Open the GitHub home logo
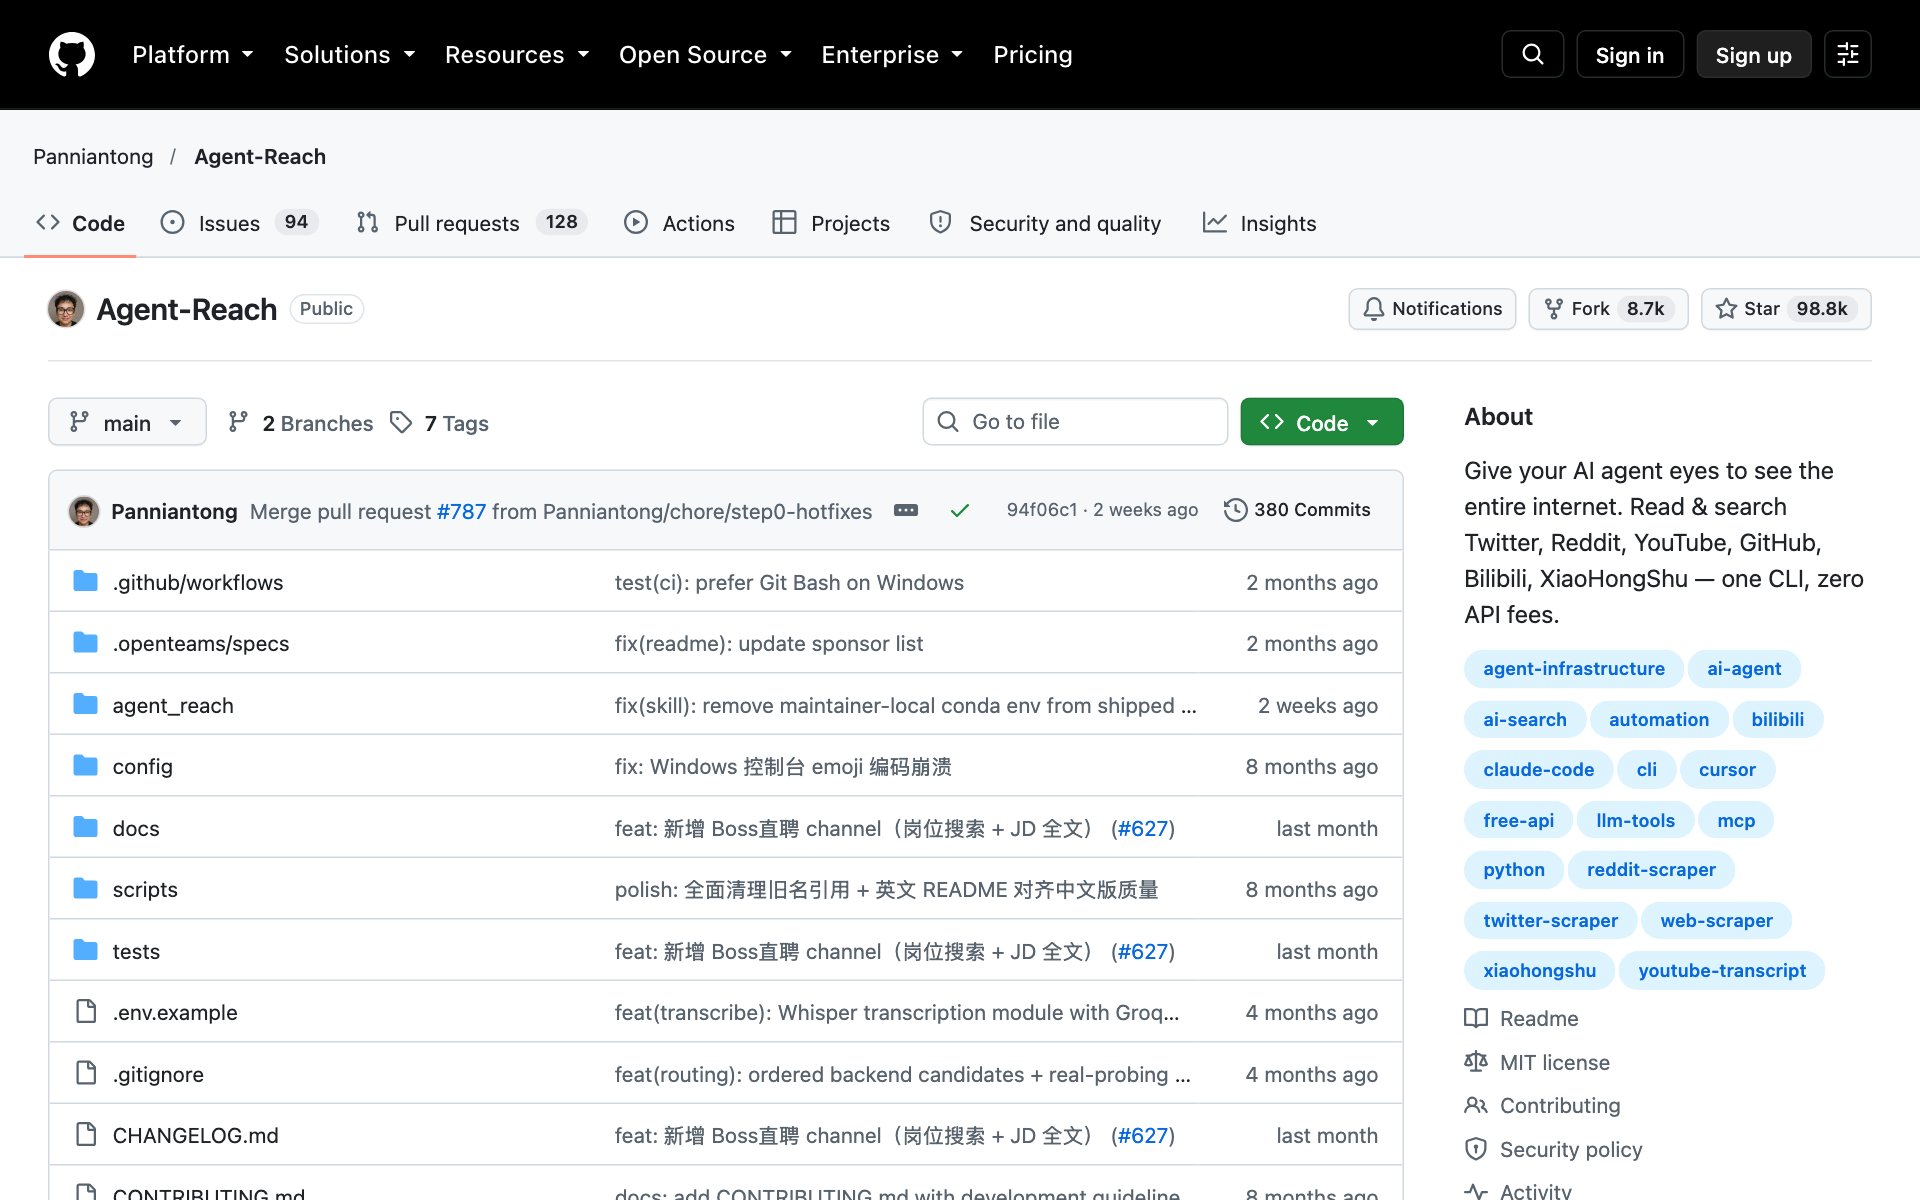1920x1200 pixels. (72, 54)
